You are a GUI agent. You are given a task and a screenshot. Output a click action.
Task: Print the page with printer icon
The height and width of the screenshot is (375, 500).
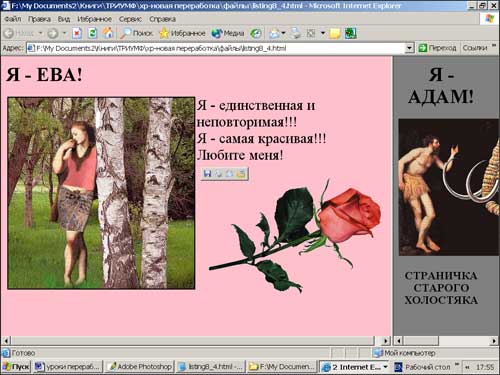(295, 33)
